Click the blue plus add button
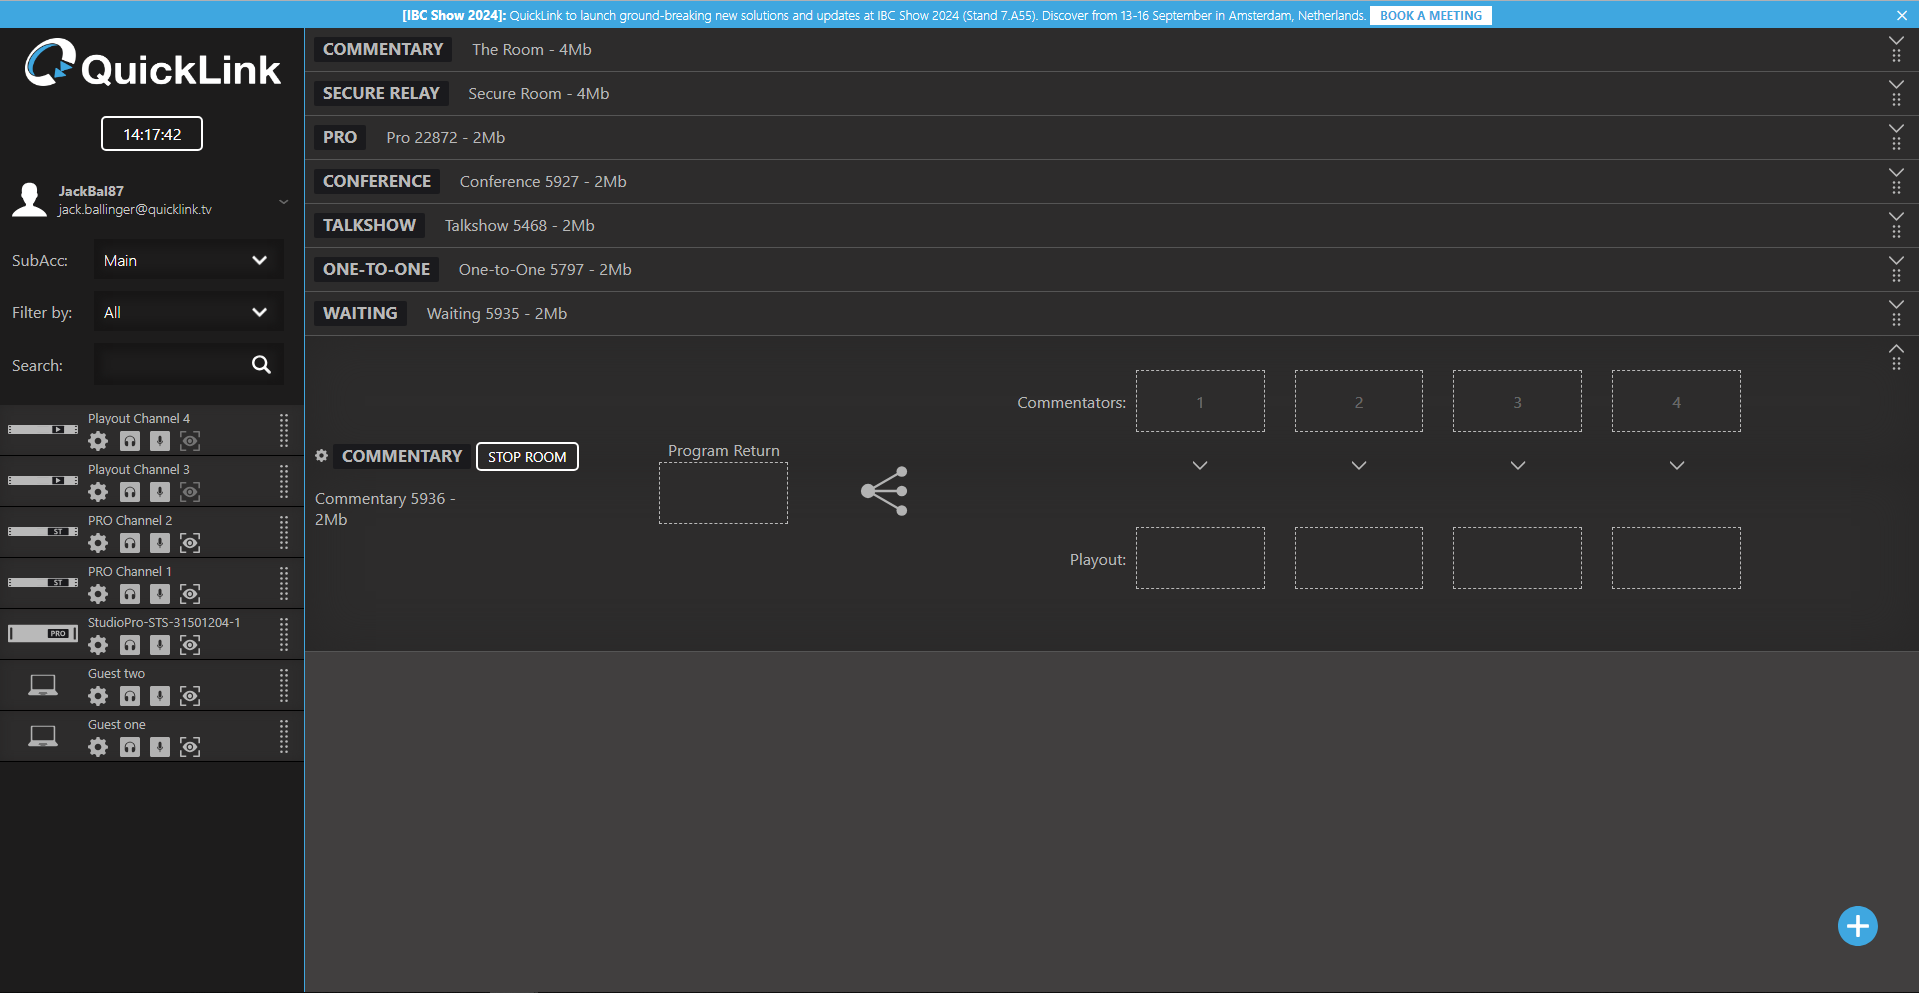The height and width of the screenshot is (993, 1919). point(1858,926)
